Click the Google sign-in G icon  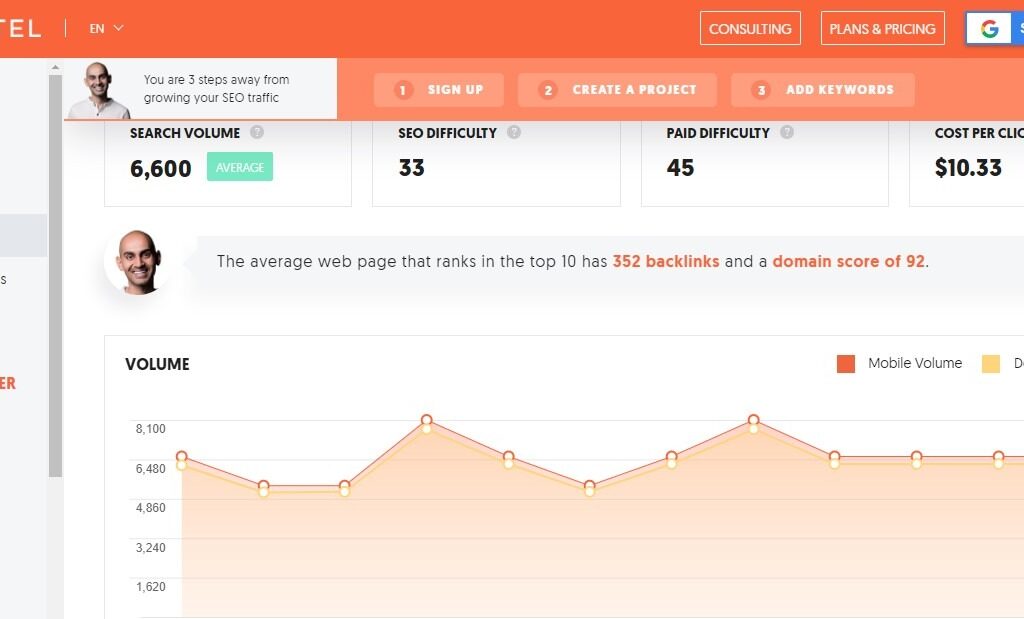click(989, 28)
